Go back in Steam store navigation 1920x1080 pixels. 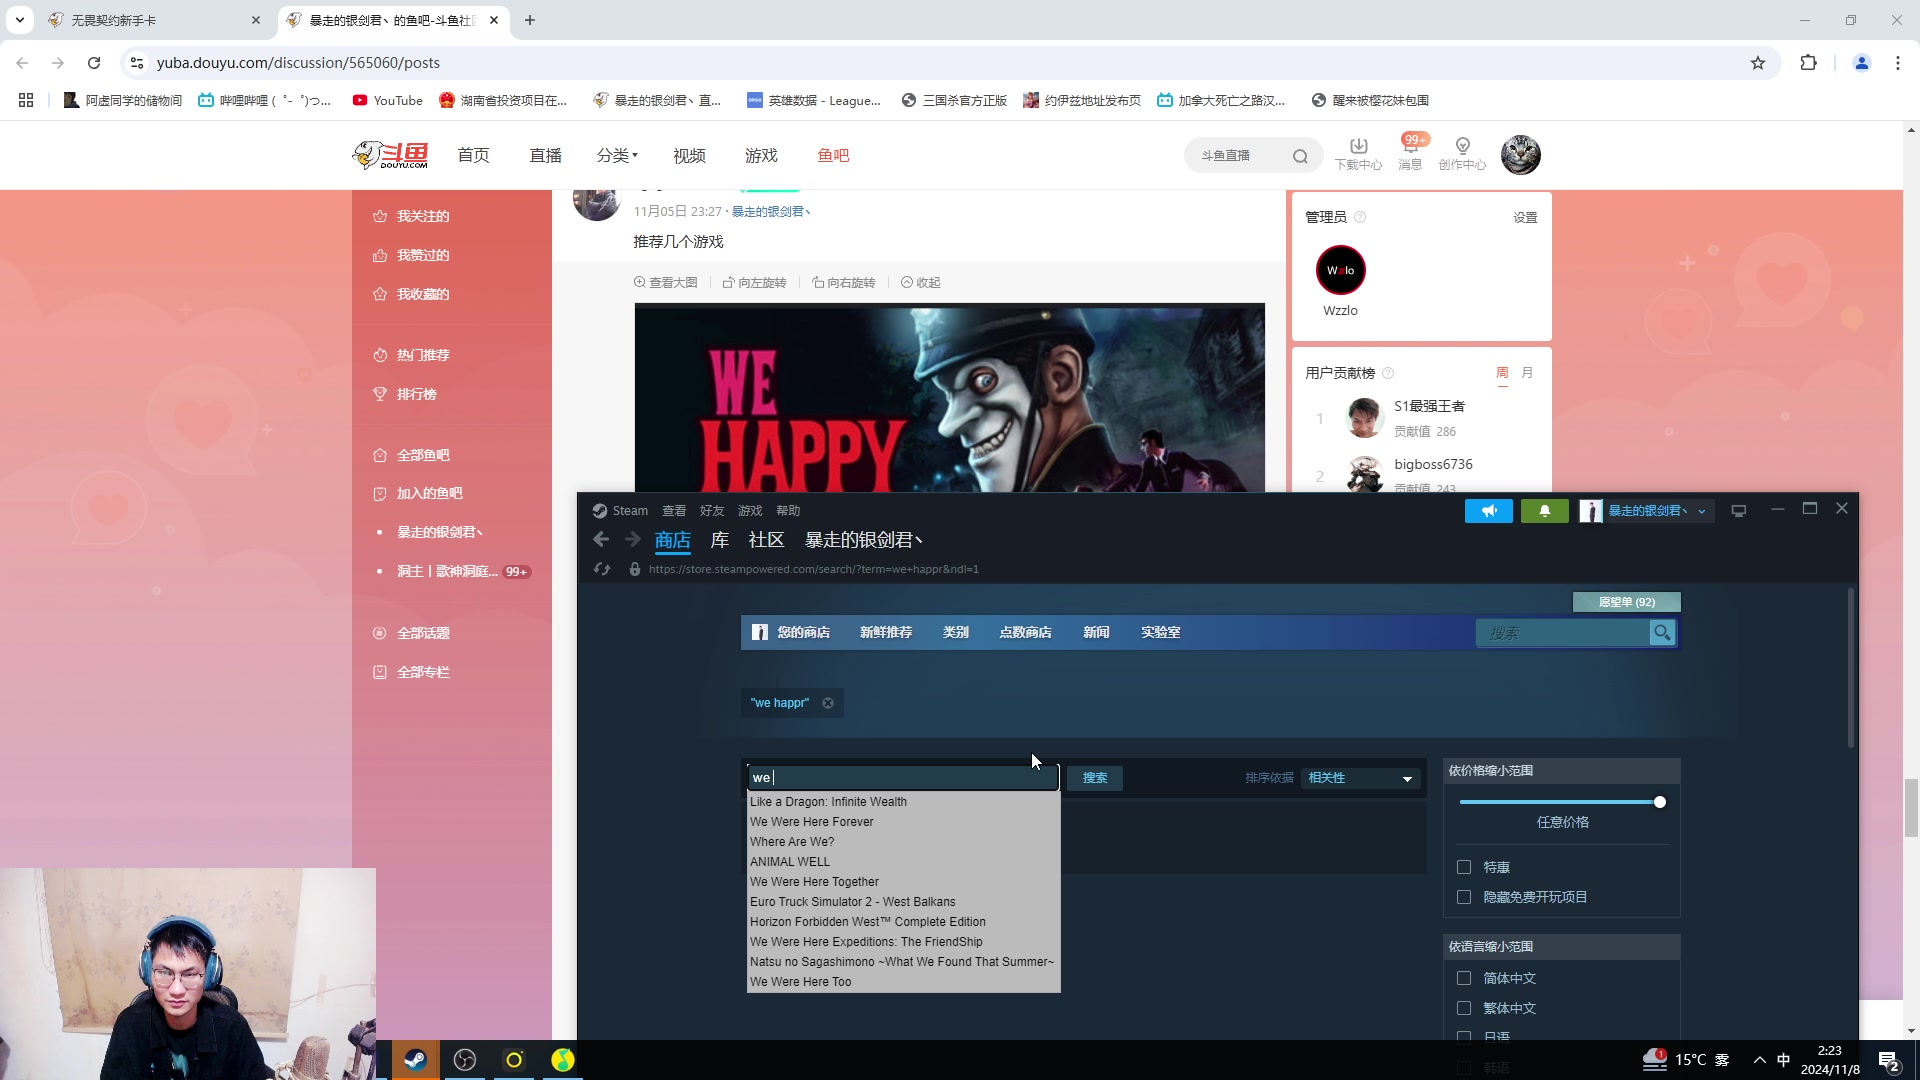(601, 540)
